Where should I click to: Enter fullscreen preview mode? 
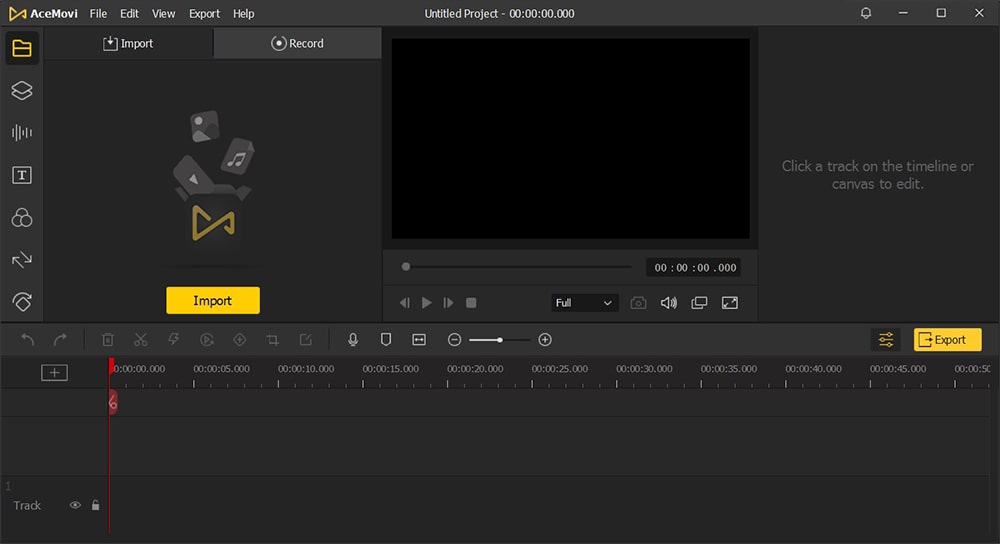point(730,303)
